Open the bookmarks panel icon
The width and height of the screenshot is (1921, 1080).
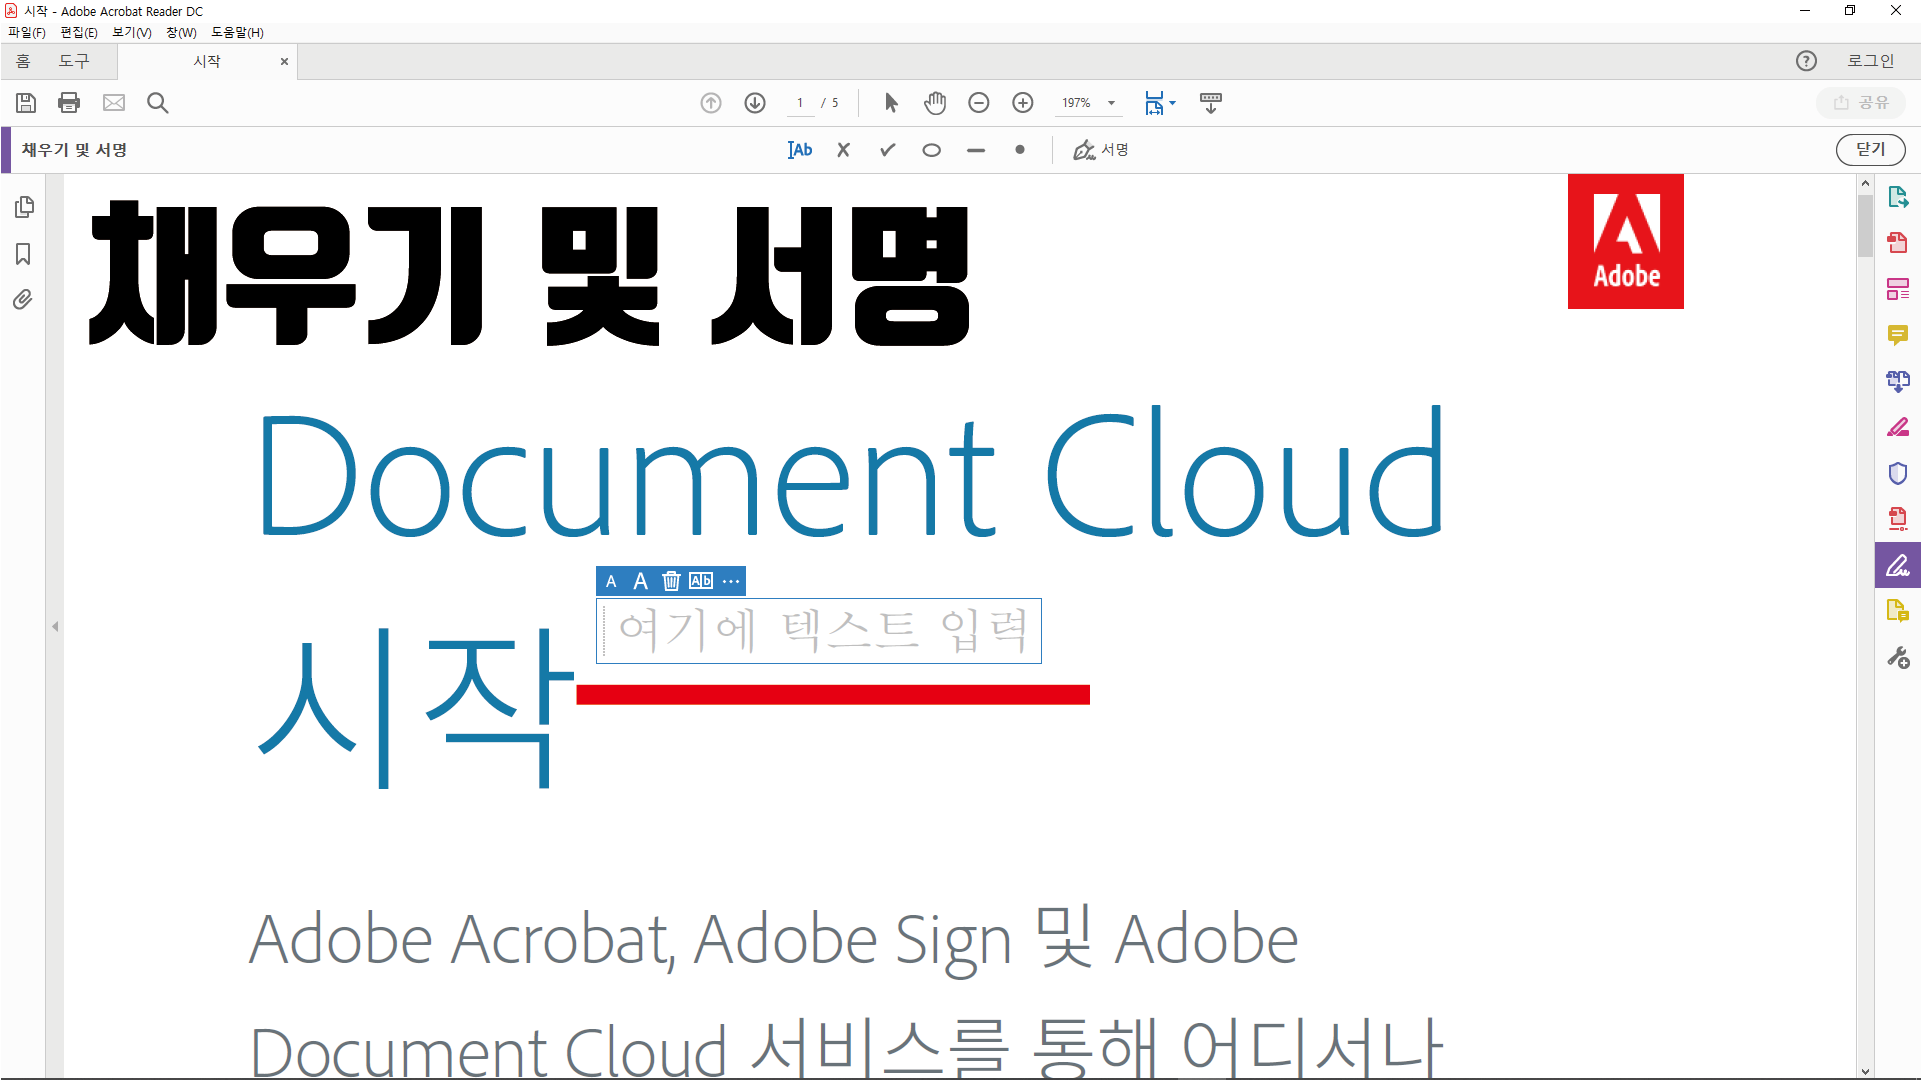click(23, 254)
